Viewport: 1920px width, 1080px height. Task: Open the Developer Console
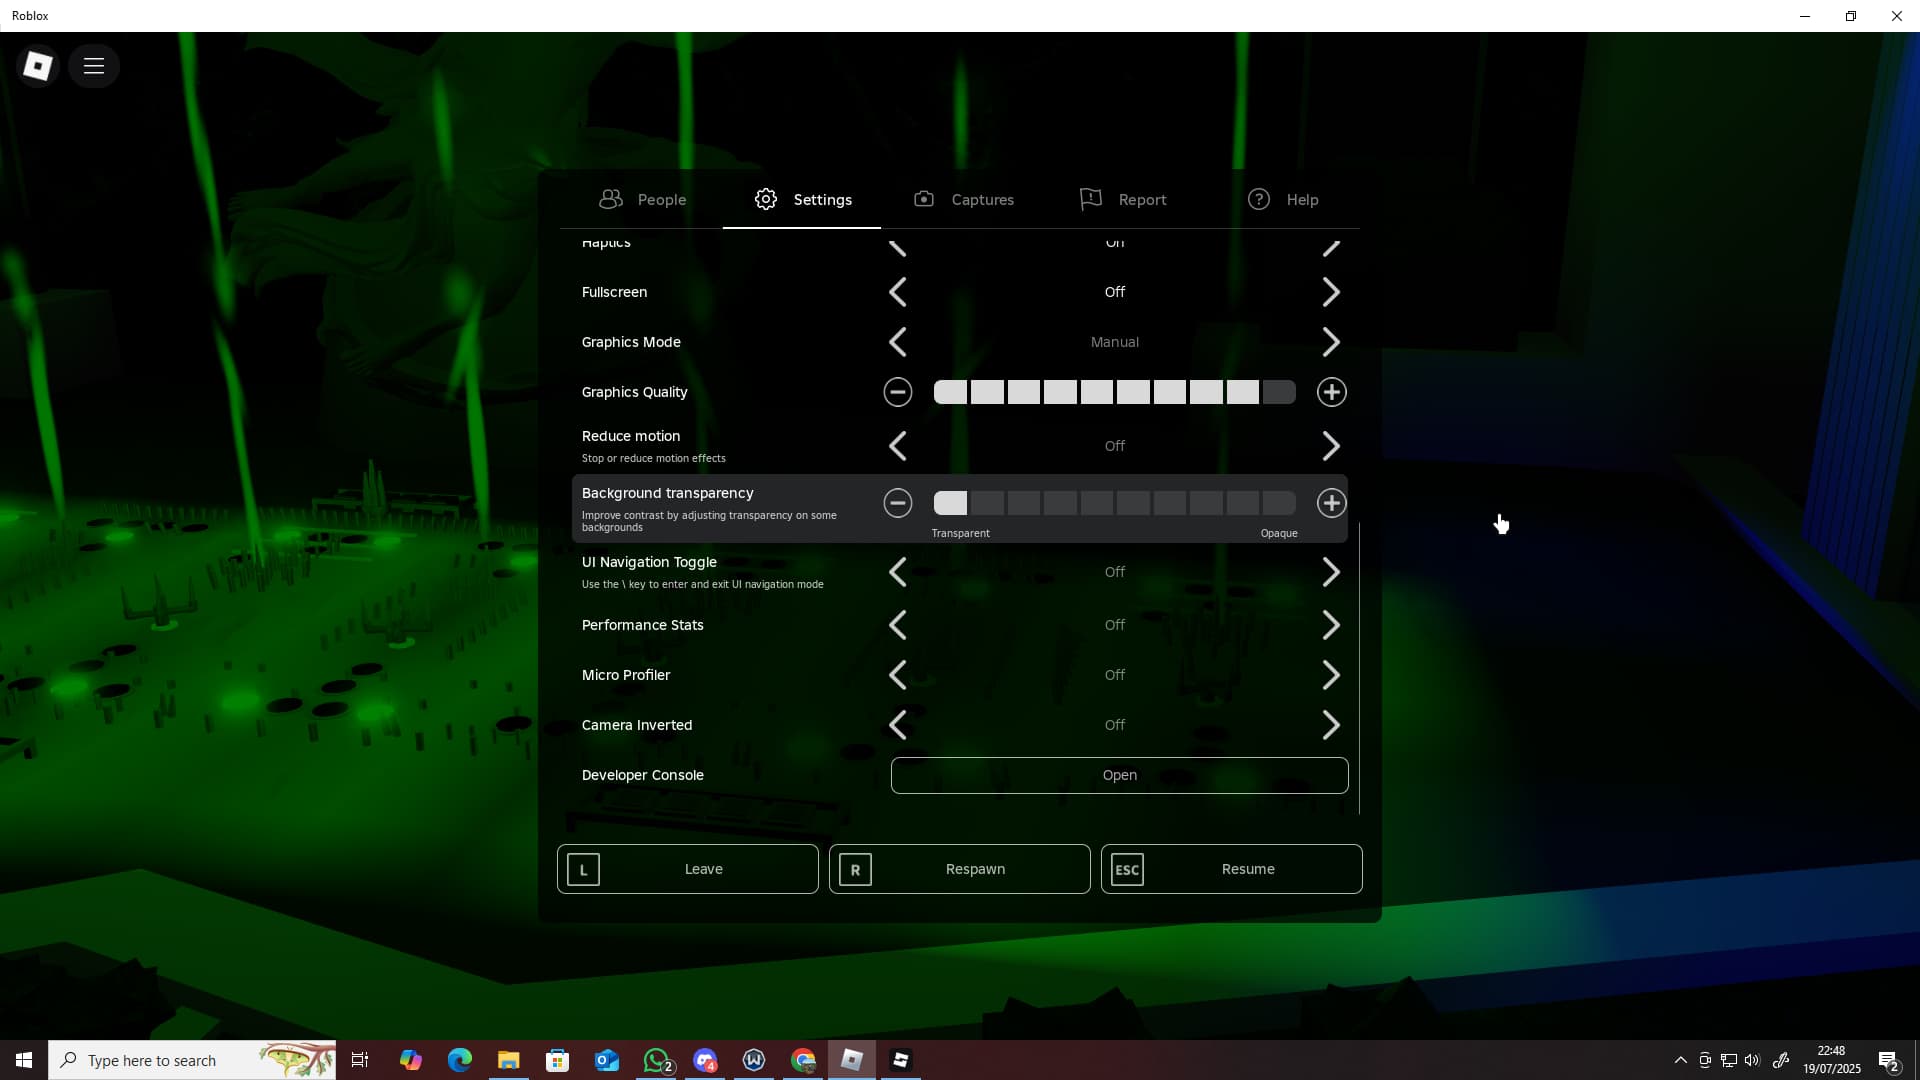coord(1119,775)
